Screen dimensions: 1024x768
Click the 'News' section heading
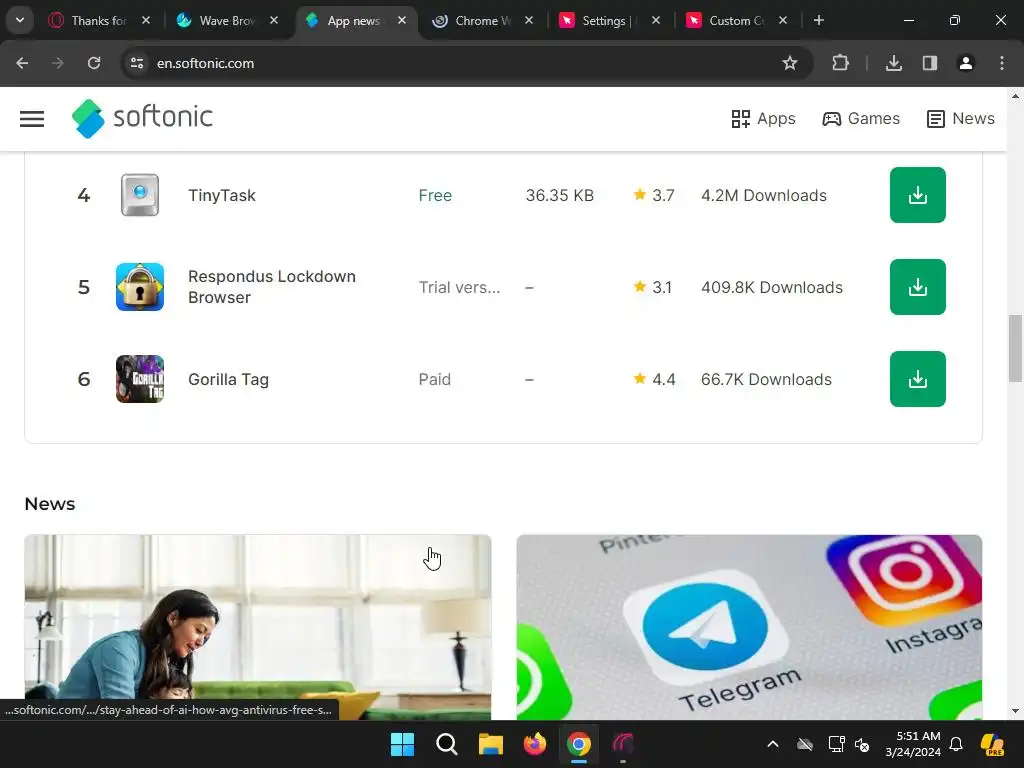[x=50, y=504]
